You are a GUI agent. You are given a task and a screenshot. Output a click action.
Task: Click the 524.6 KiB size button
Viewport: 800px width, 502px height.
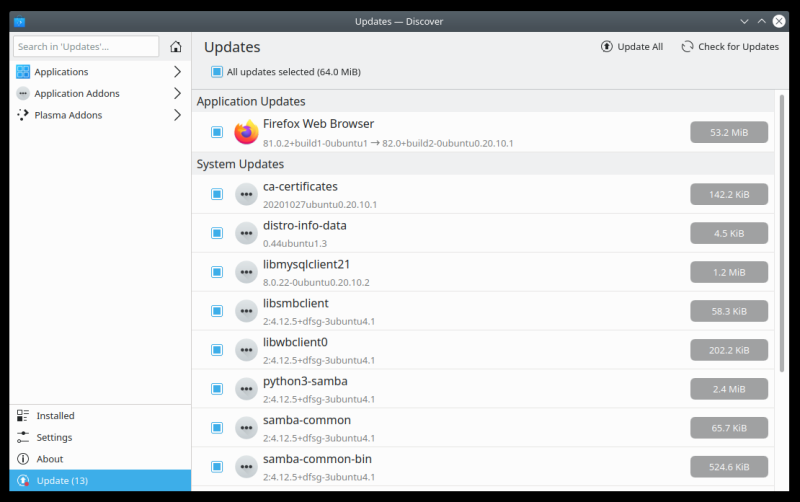coord(729,467)
